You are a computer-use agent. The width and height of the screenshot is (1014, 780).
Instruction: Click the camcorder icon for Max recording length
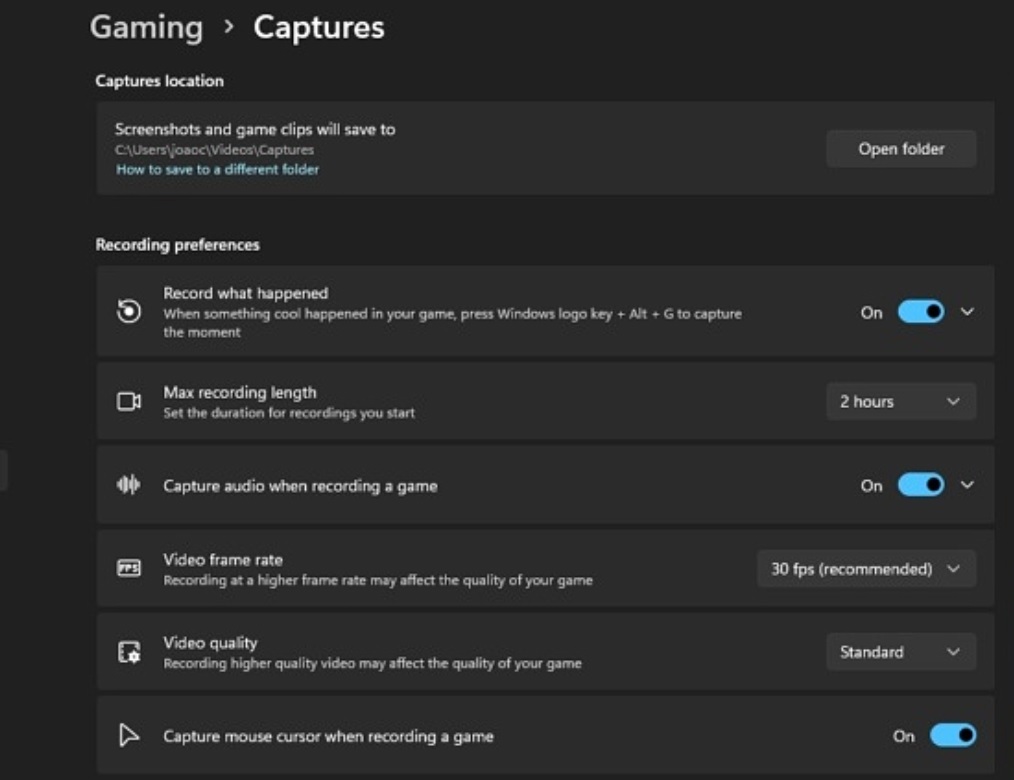click(x=129, y=402)
